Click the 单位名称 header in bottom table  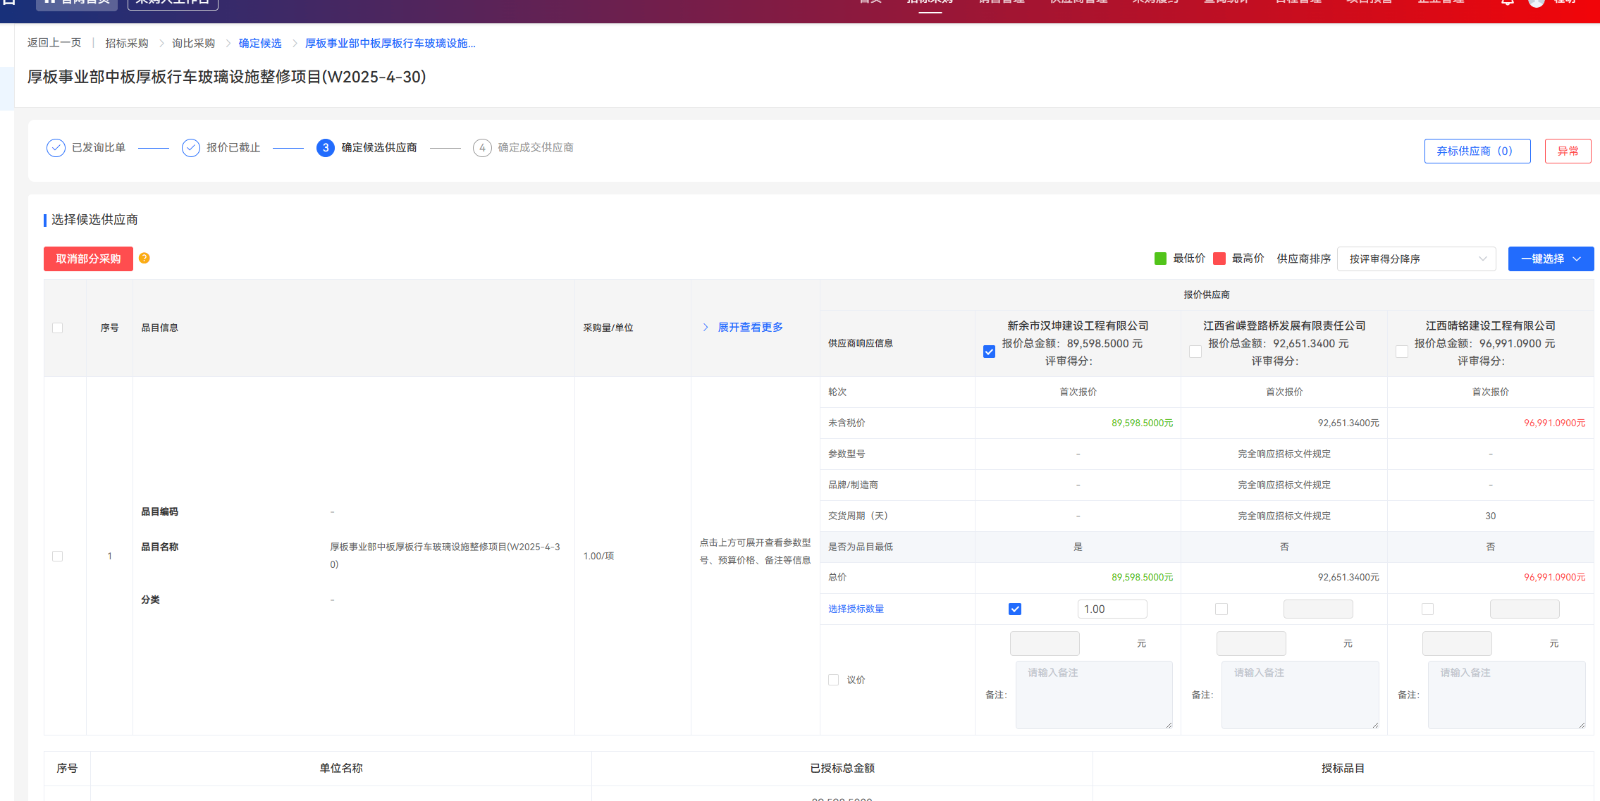coord(341,768)
